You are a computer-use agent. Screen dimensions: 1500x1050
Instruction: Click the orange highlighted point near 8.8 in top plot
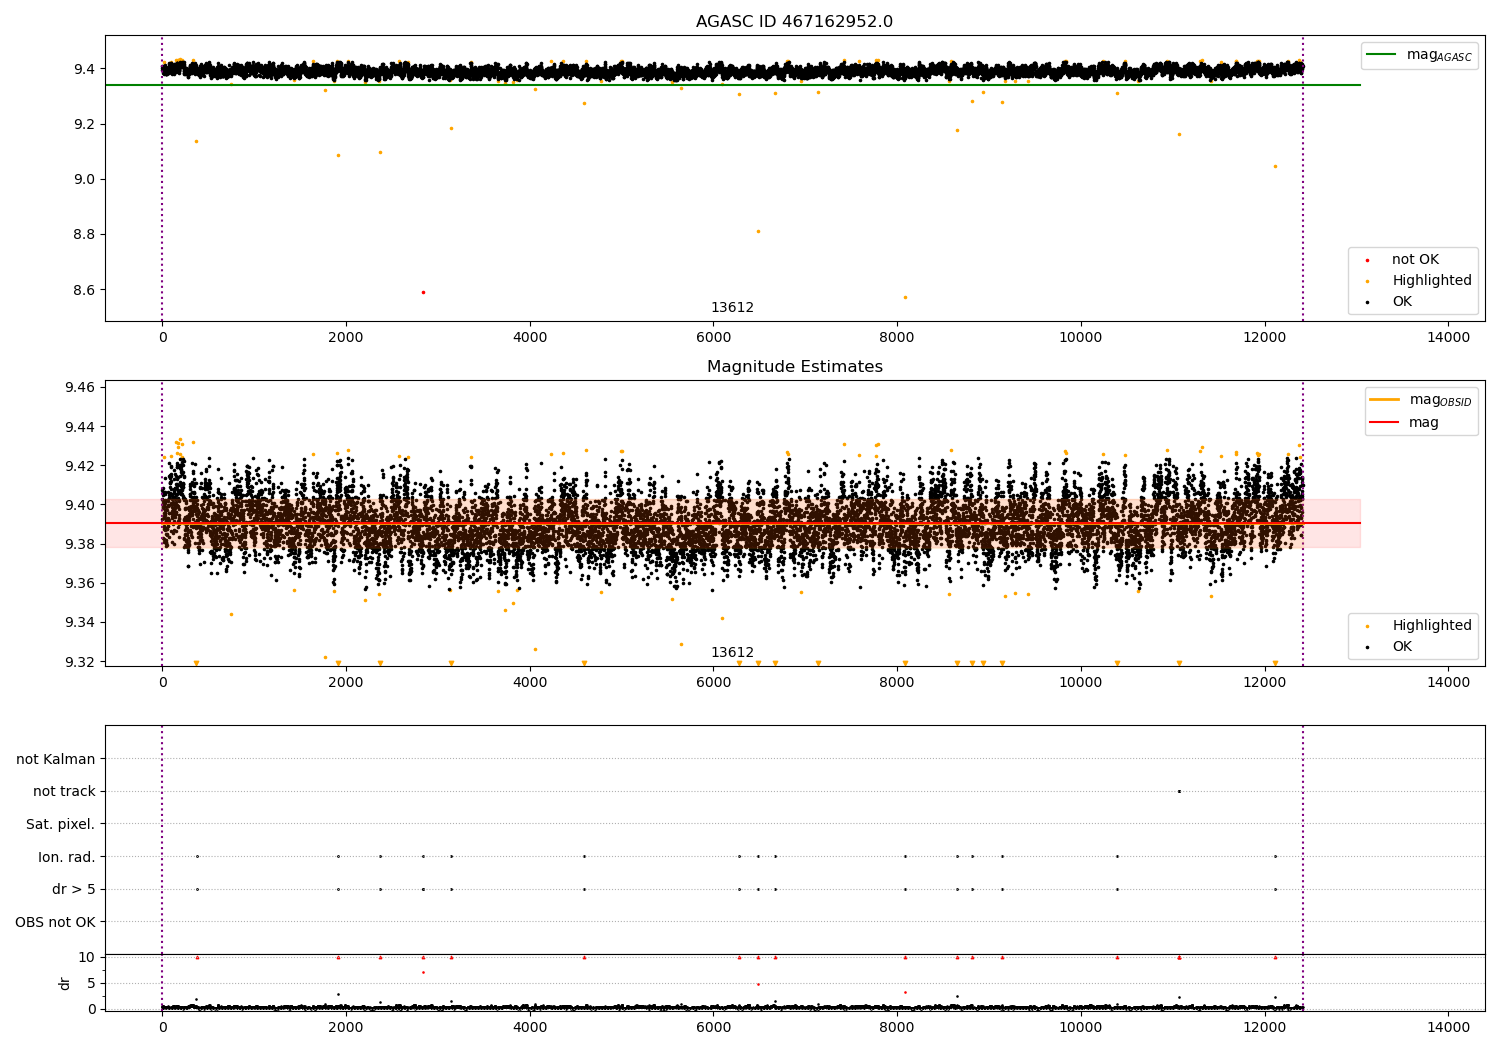point(758,231)
